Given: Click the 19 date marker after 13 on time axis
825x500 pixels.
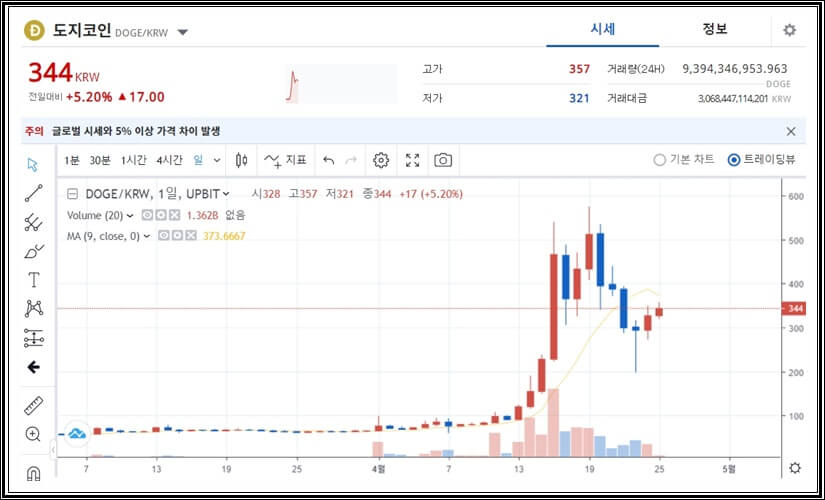Looking at the screenshot, I should pyautogui.click(x=589, y=469).
